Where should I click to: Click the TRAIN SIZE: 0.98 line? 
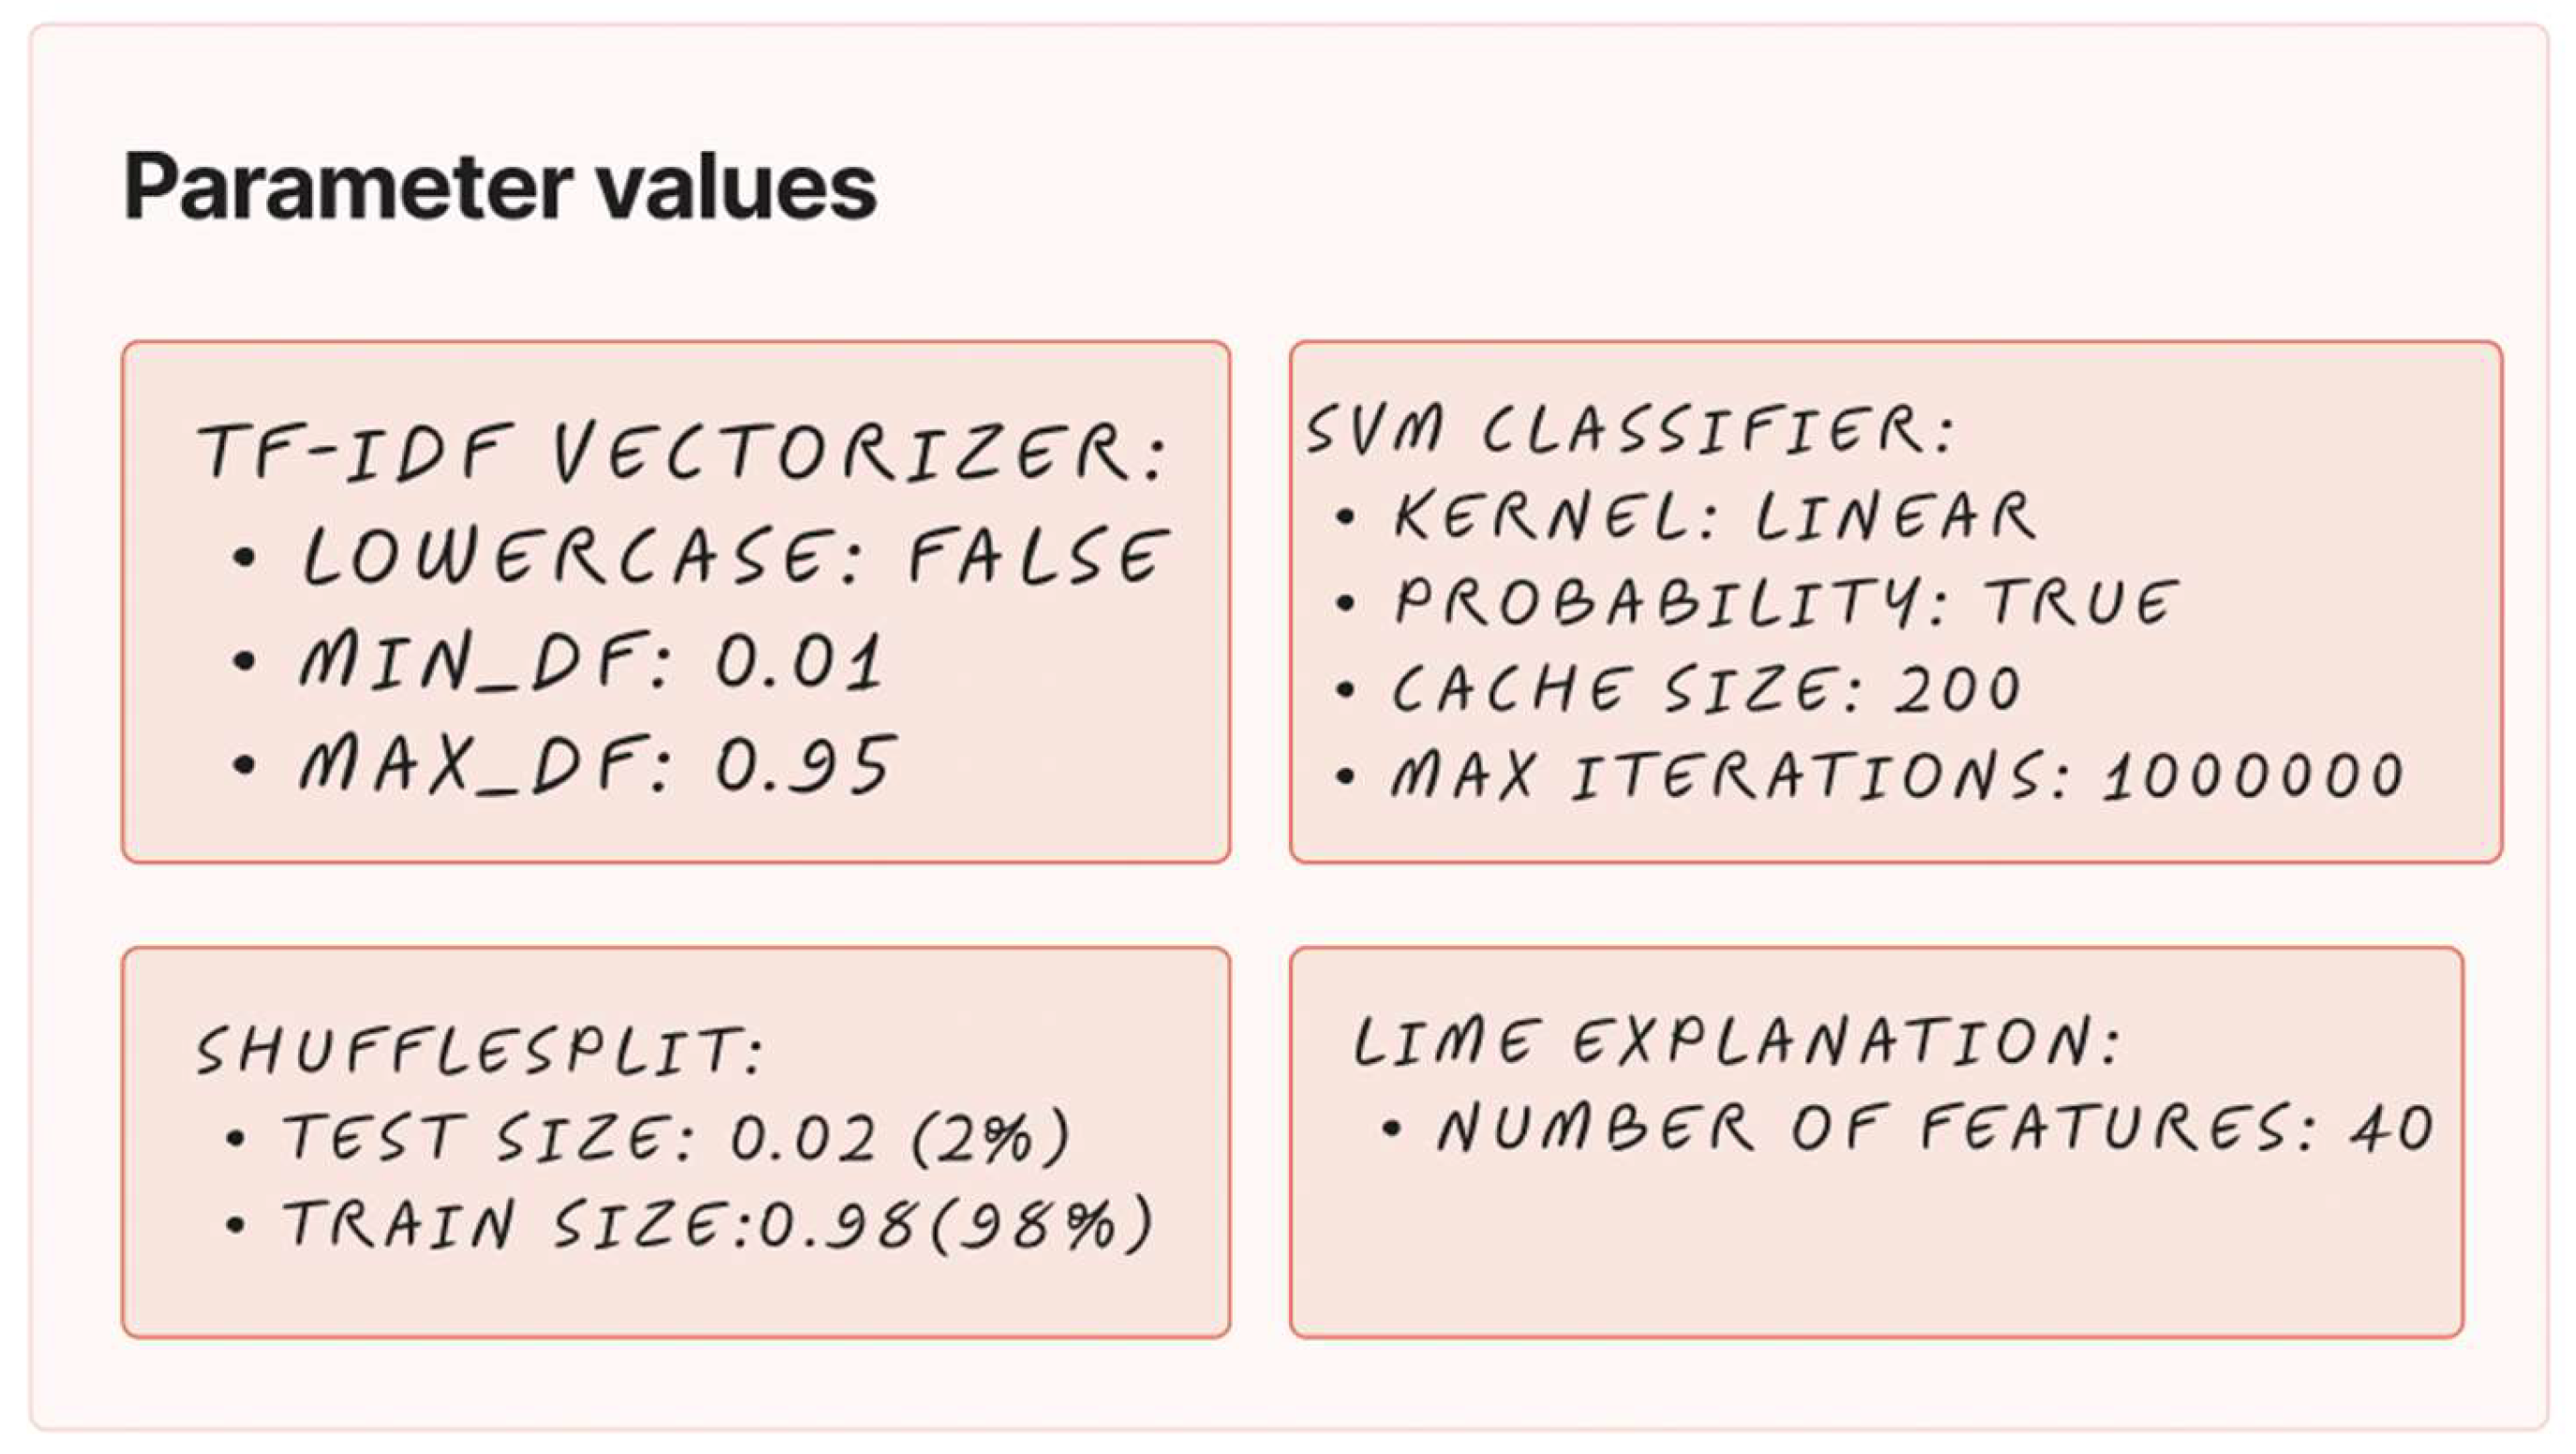(718, 1224)
